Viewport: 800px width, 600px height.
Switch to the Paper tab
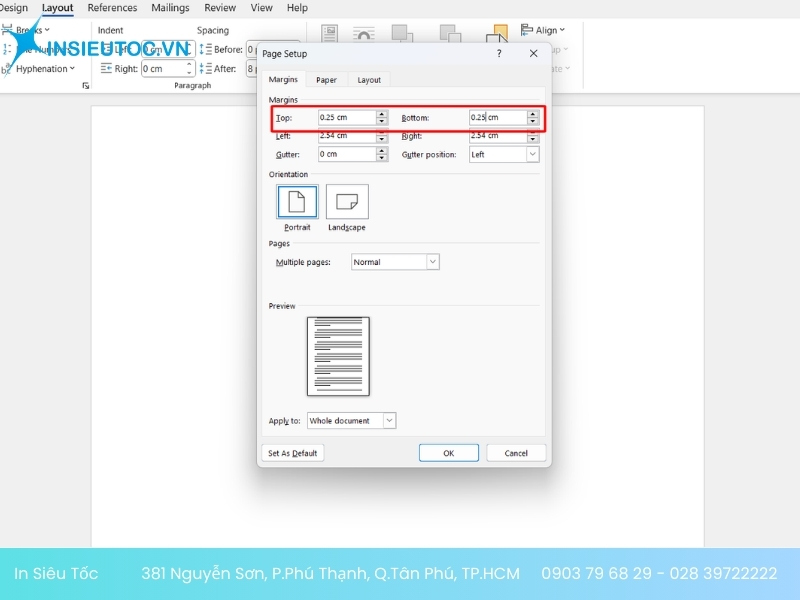click(x=326, y=80)
